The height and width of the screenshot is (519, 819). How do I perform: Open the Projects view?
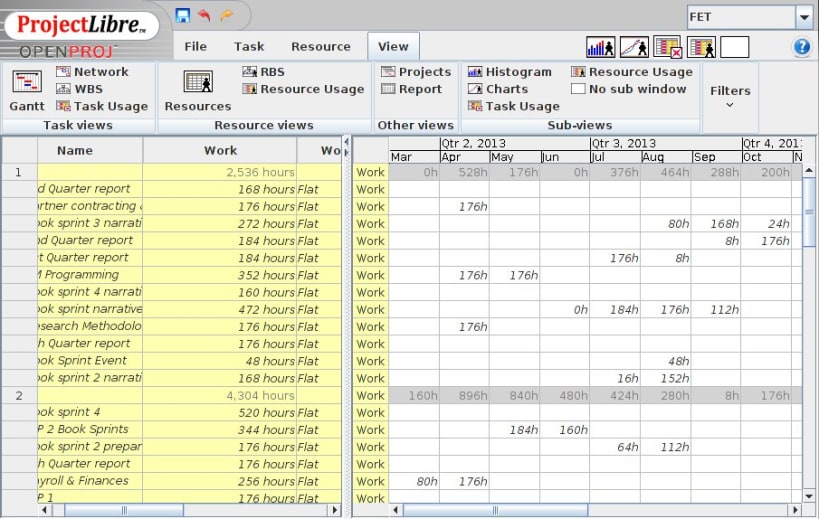pos(416,72)
